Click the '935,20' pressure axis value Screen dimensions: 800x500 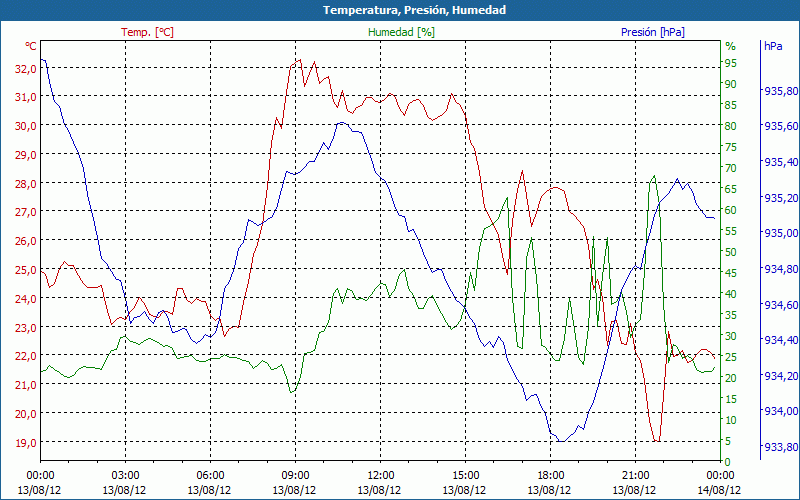(x=781, y=198)
